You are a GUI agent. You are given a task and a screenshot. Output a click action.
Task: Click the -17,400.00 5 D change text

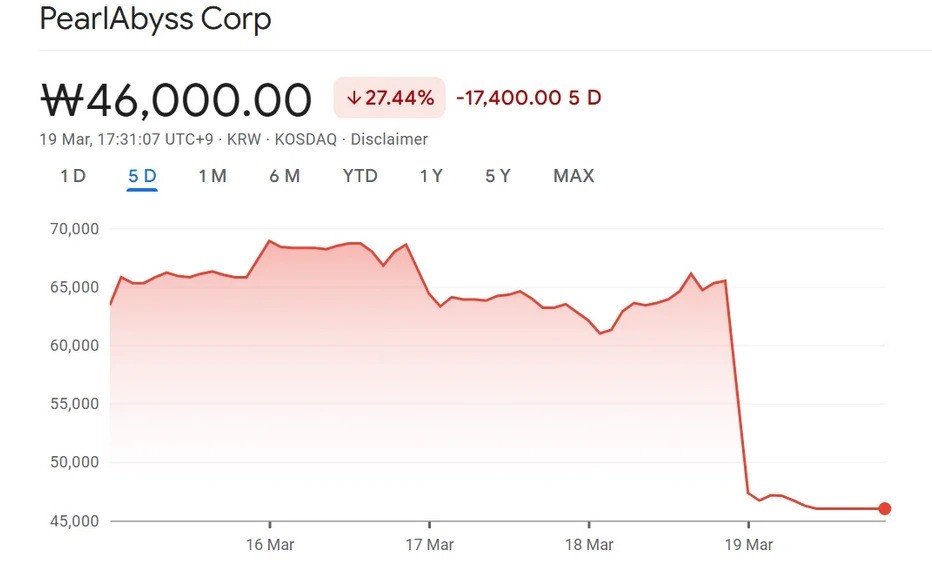528,98
